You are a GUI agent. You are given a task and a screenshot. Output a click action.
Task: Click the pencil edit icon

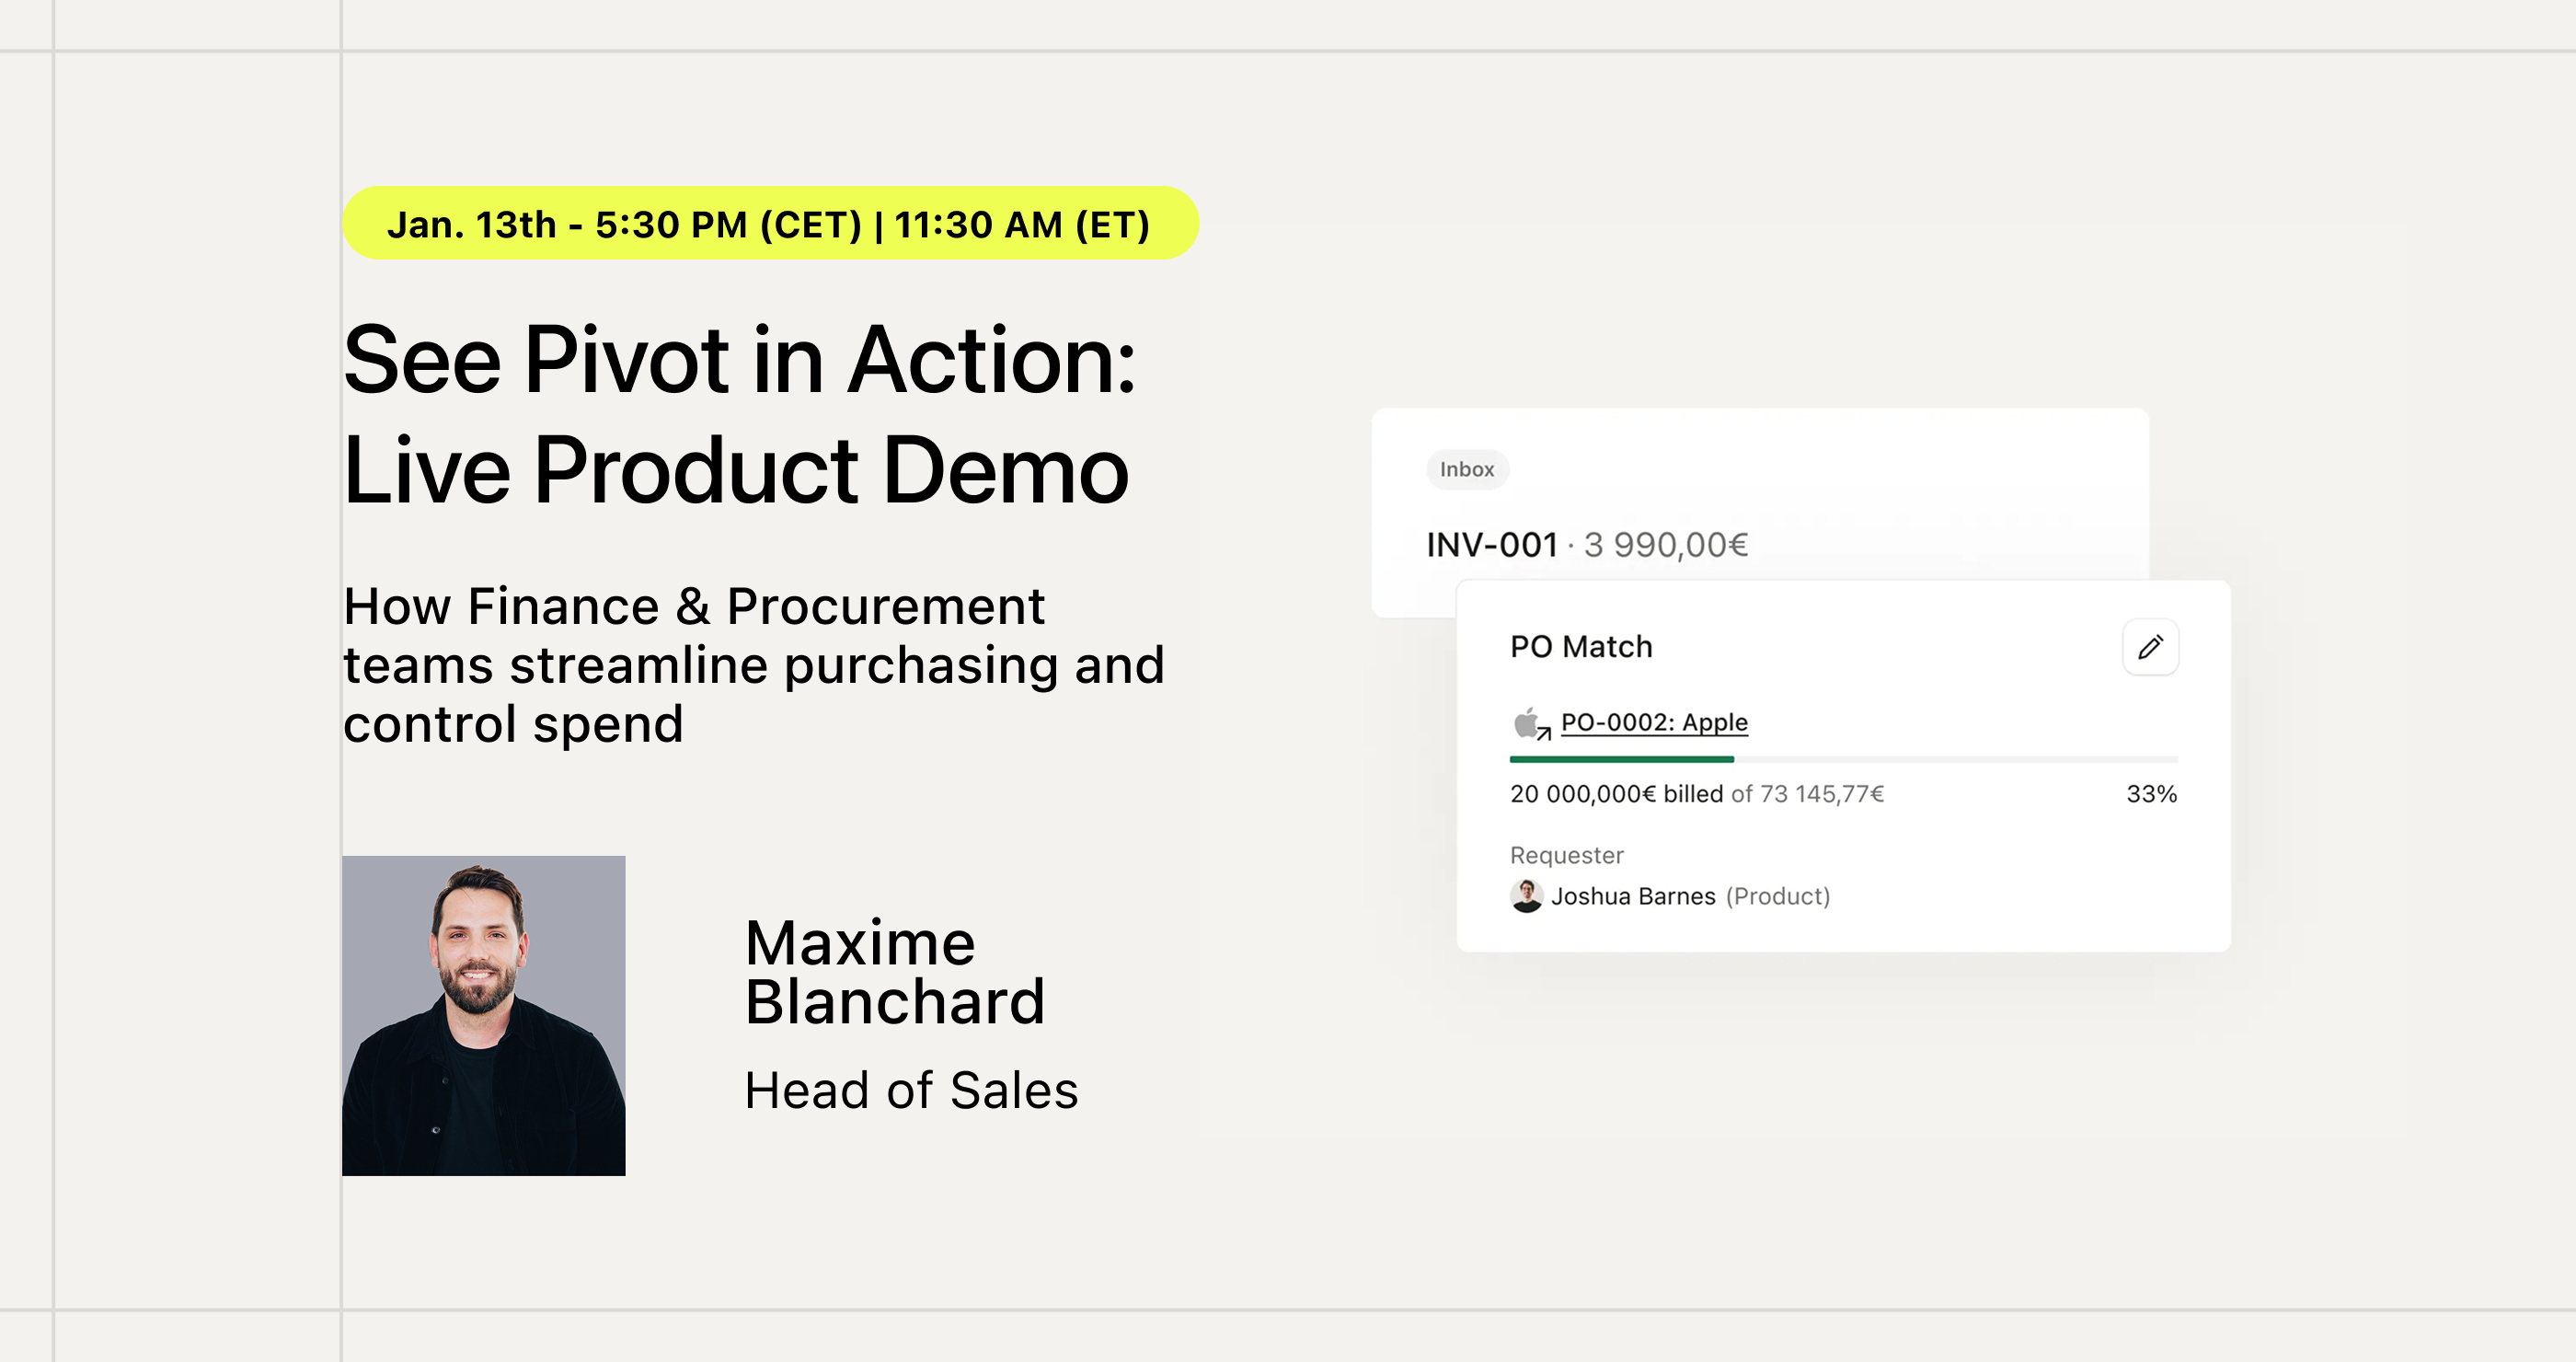[x=2150, y=647]
